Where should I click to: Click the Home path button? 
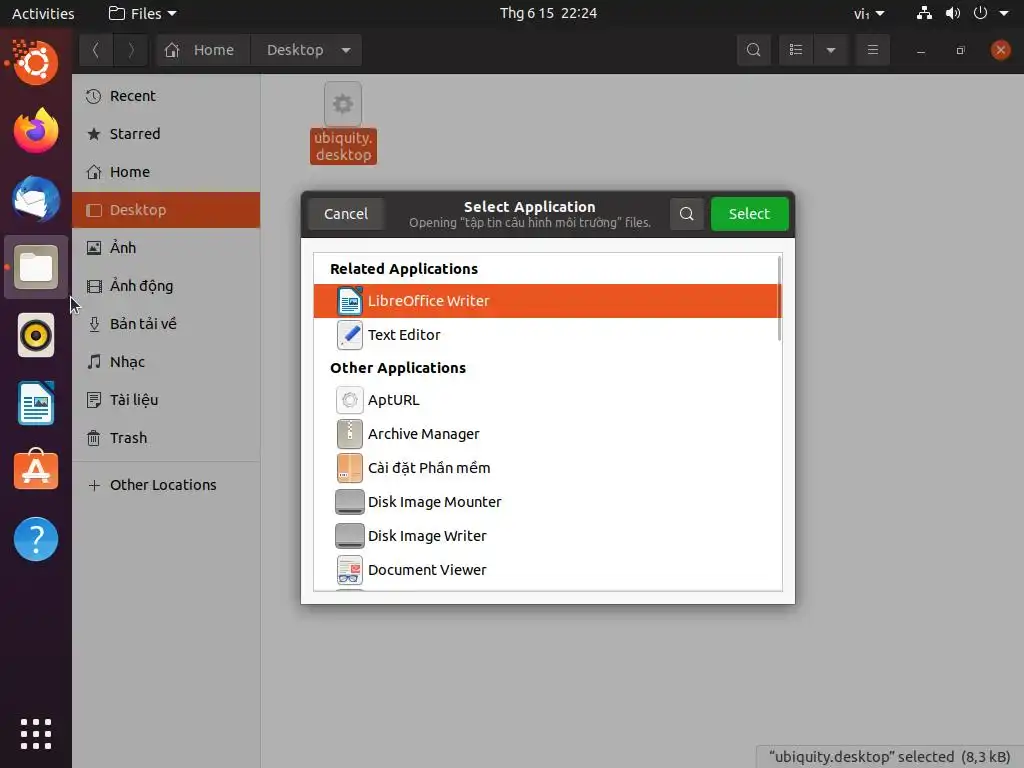point(203,50)
